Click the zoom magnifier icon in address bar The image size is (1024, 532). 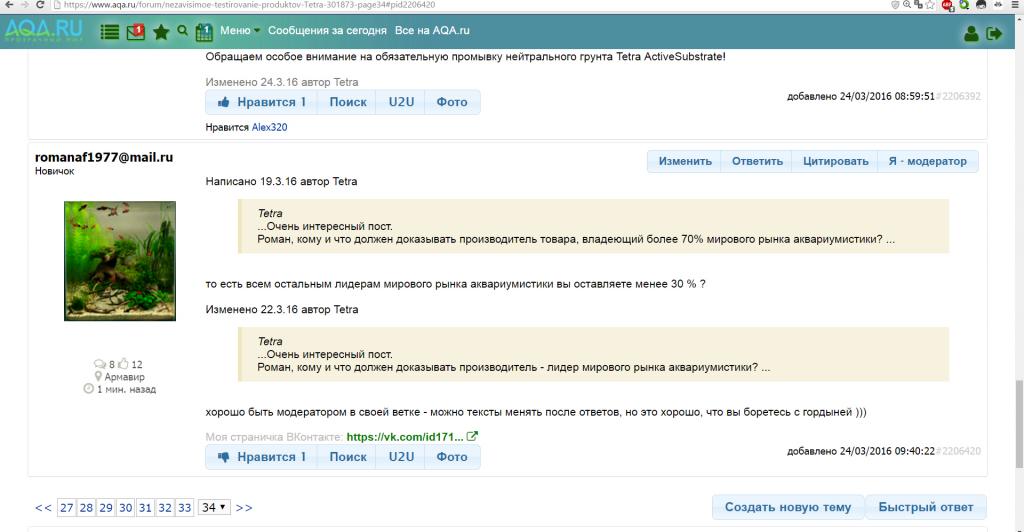pyautogui.click(x=907, y=5)
